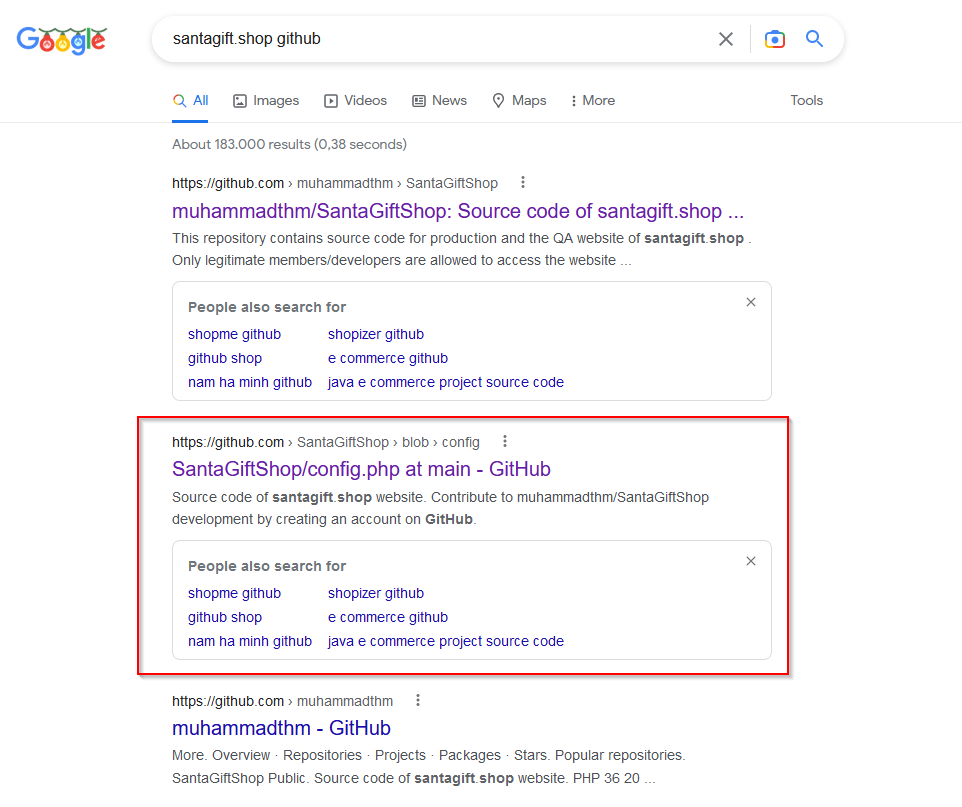Clear the search box text
The width and height of the screenshot is (962, 807).
726,39
